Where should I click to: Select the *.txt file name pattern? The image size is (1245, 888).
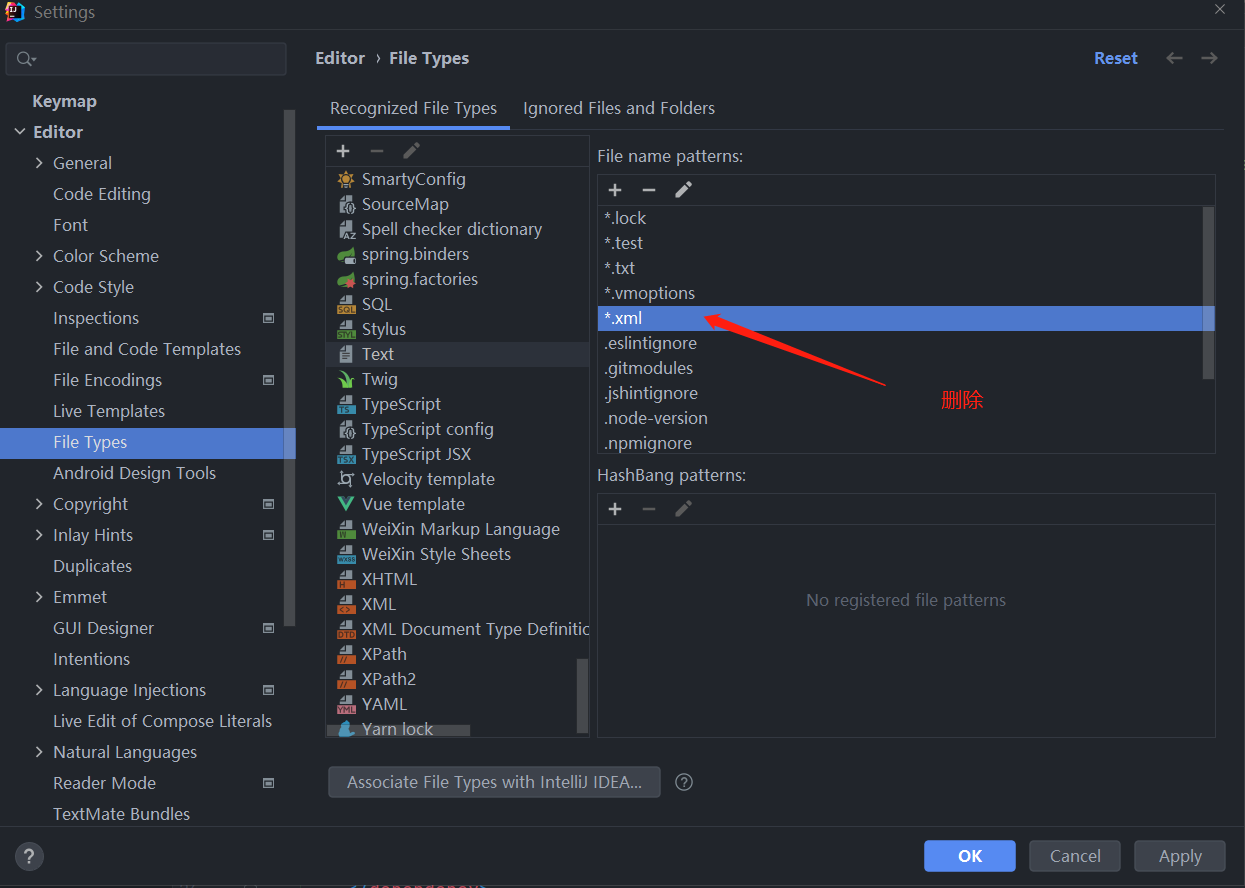(x=900, y=268)
